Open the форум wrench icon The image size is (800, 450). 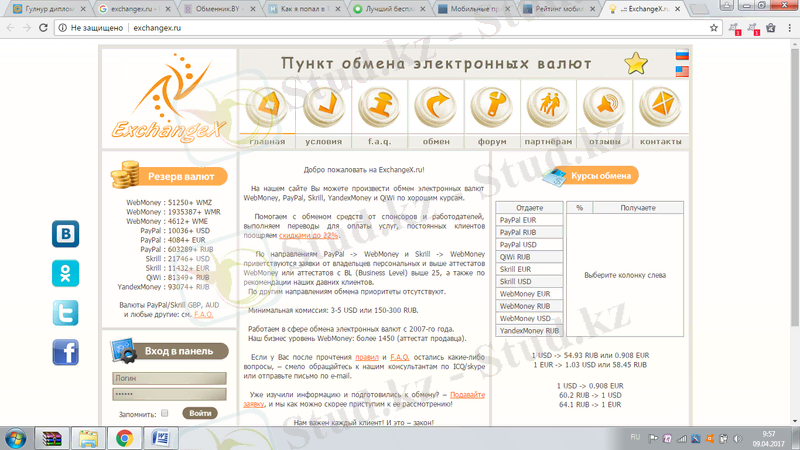pyautogui.click(x=492, y=107)
